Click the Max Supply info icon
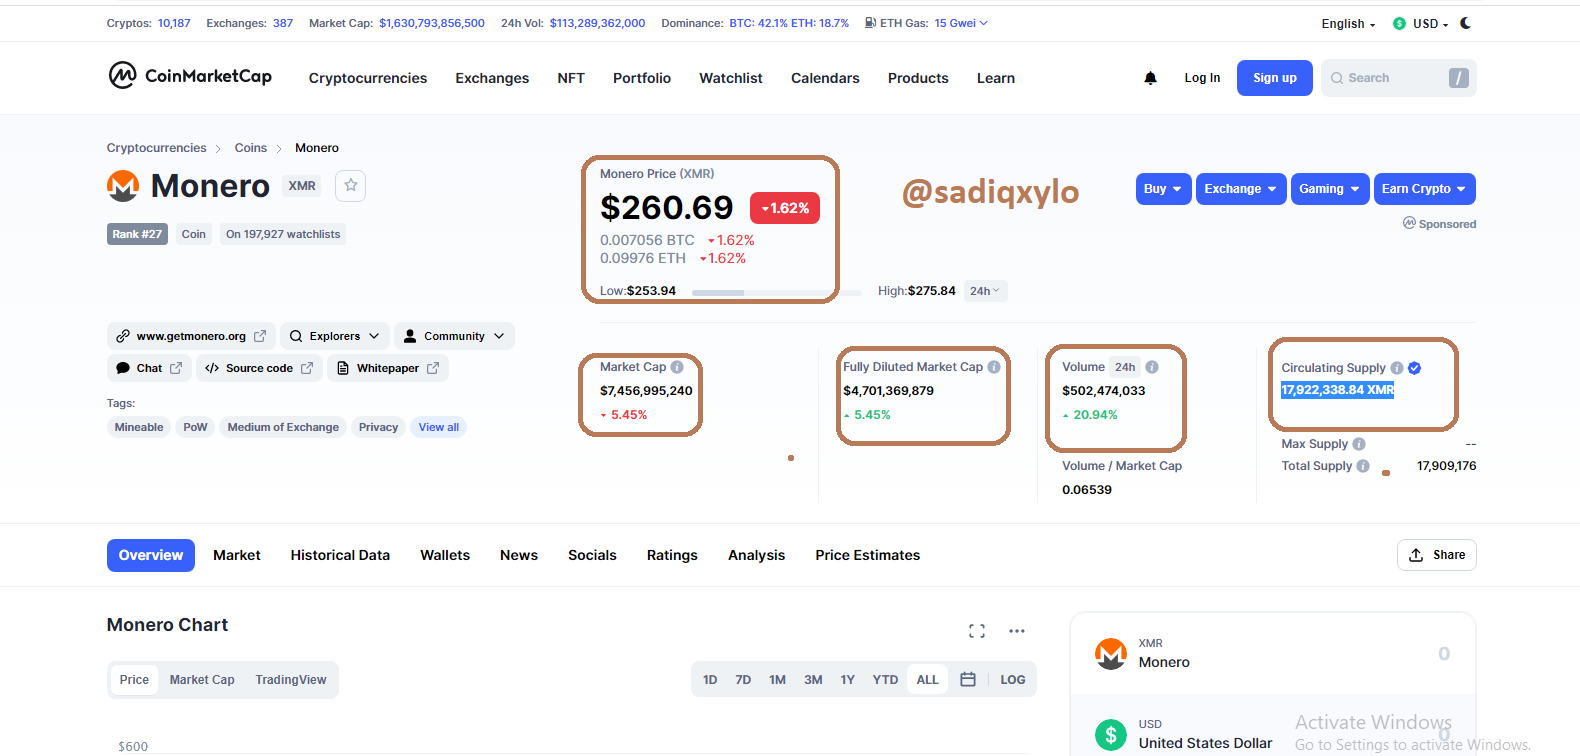 click(x=1359, y=444)
